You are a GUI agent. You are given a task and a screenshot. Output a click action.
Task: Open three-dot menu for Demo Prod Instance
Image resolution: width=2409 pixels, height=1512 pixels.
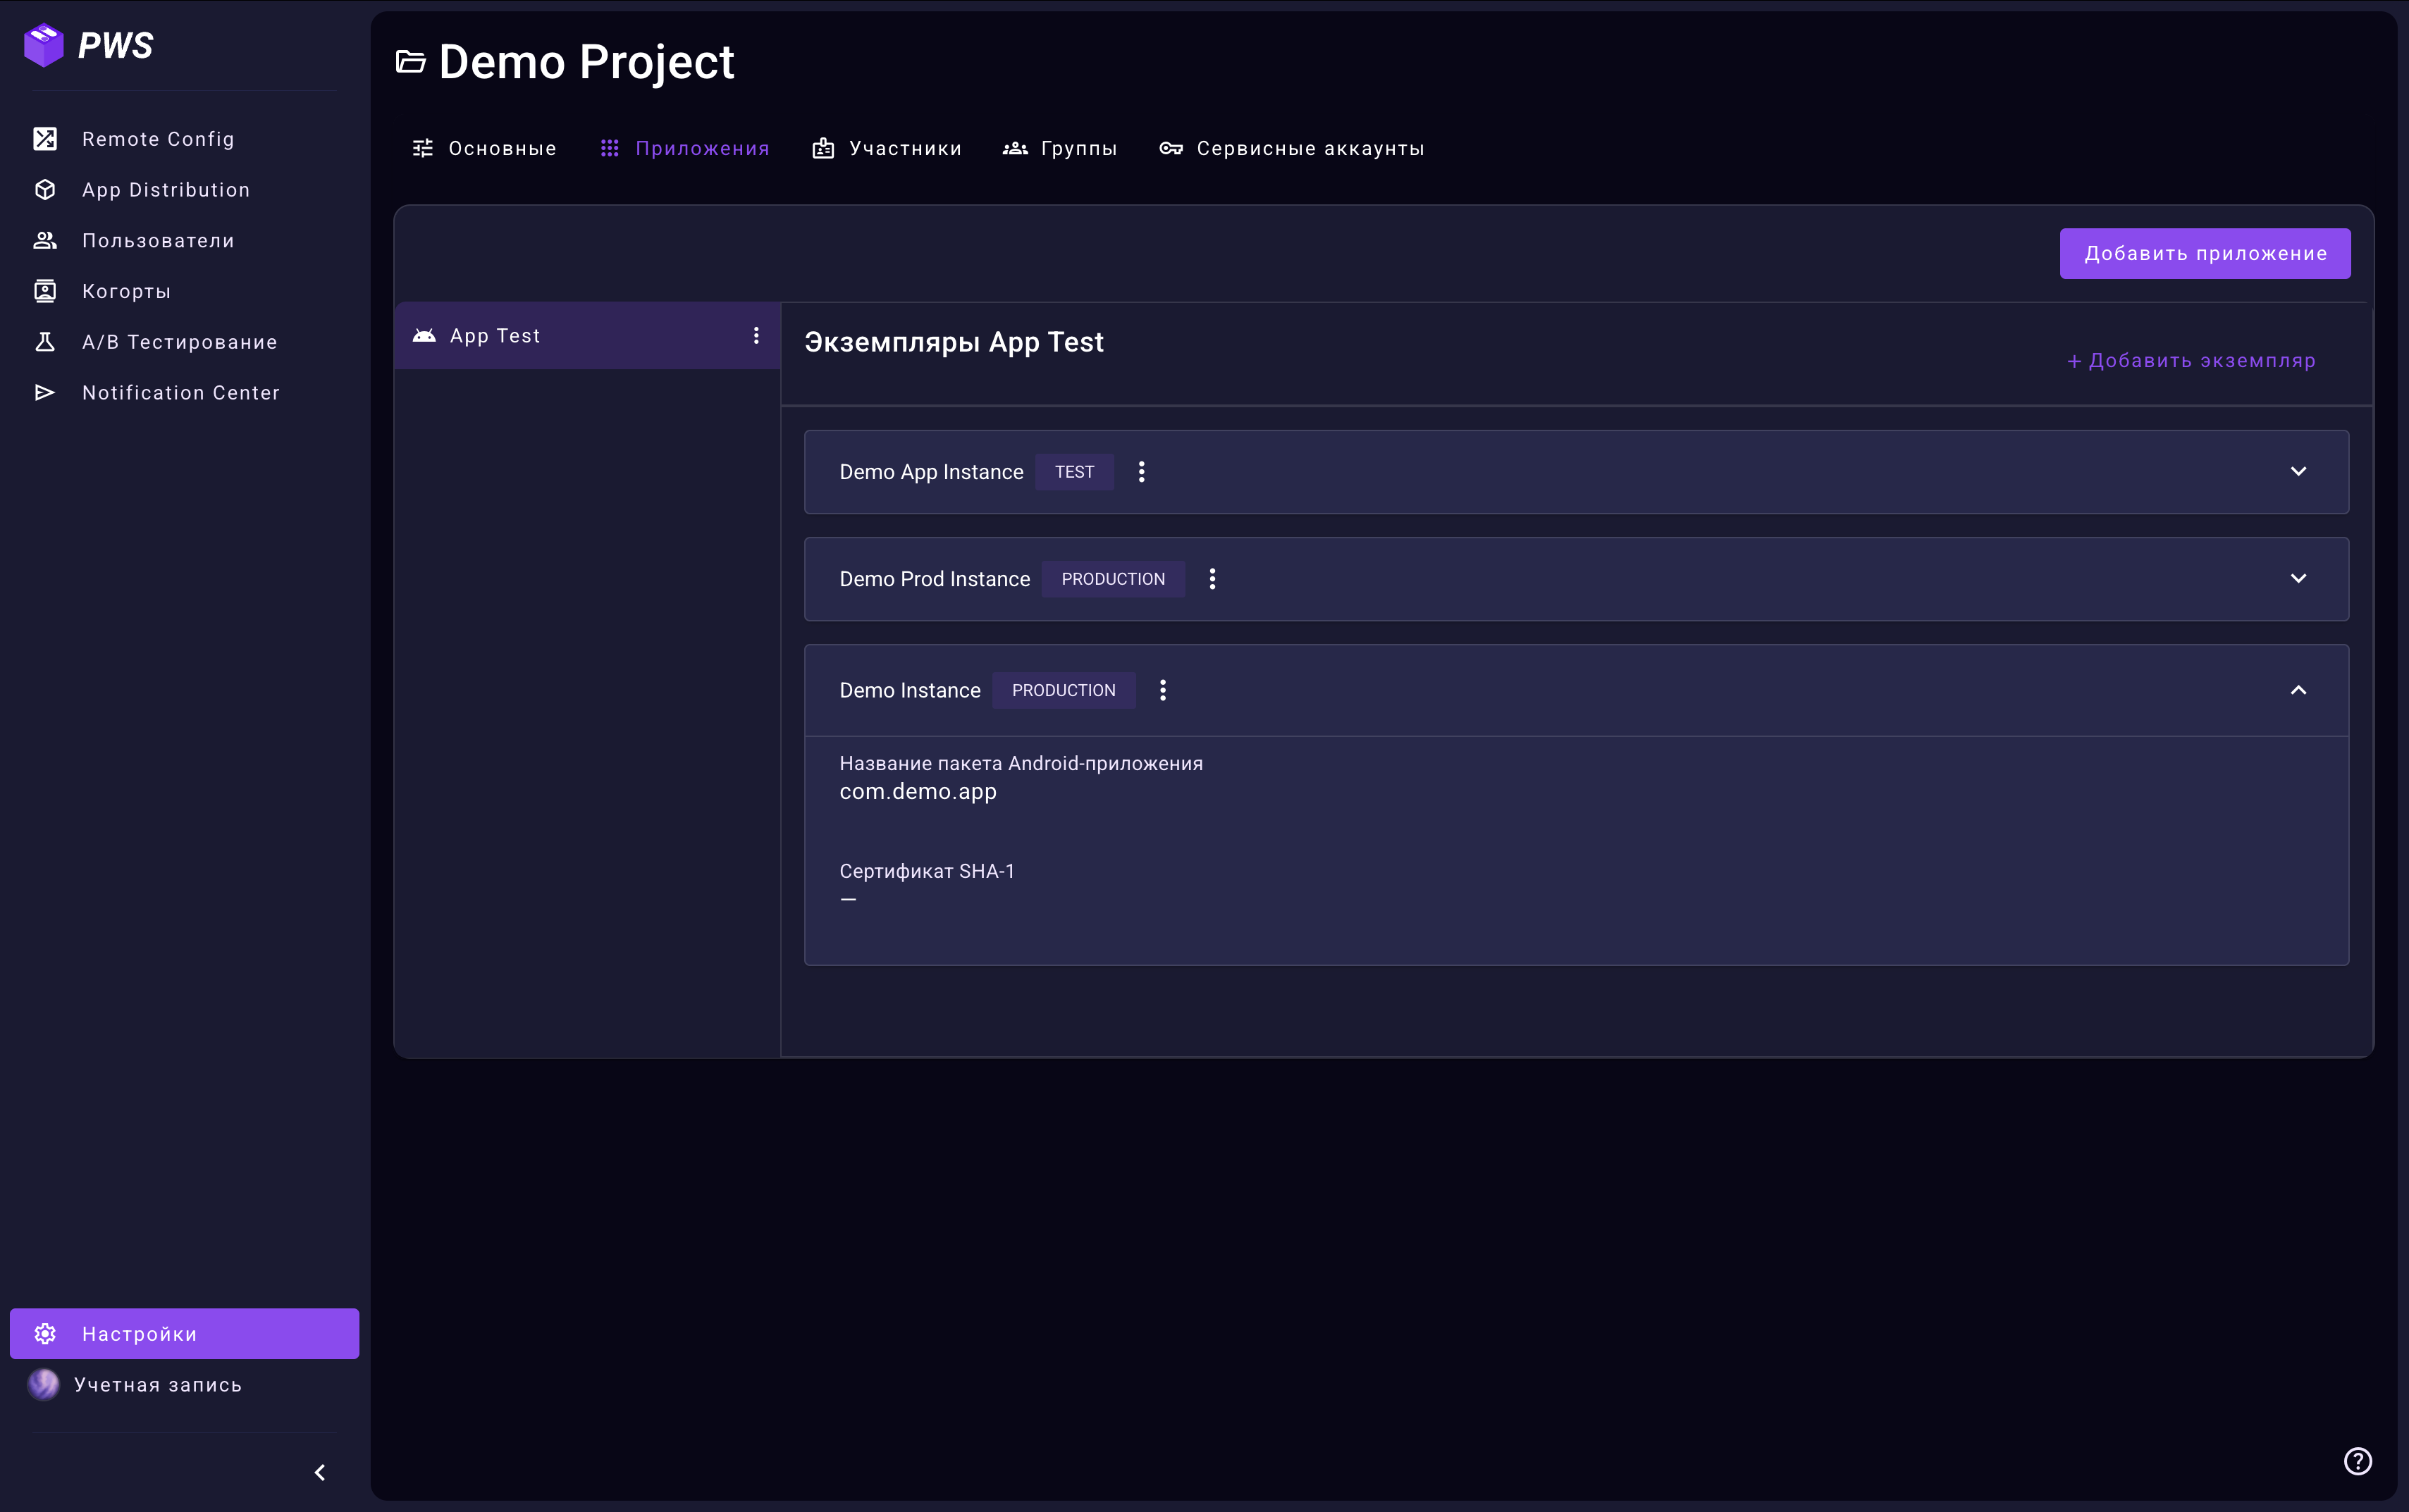coord(1212,579)
